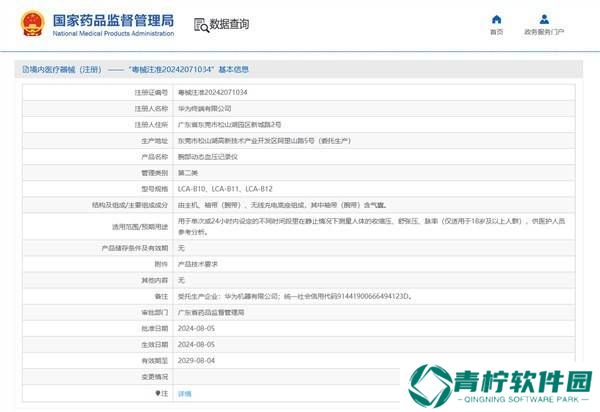This screenshot has width=600, height=412.
Task: Click the 注册人名称 label
Action: (151, 108)
